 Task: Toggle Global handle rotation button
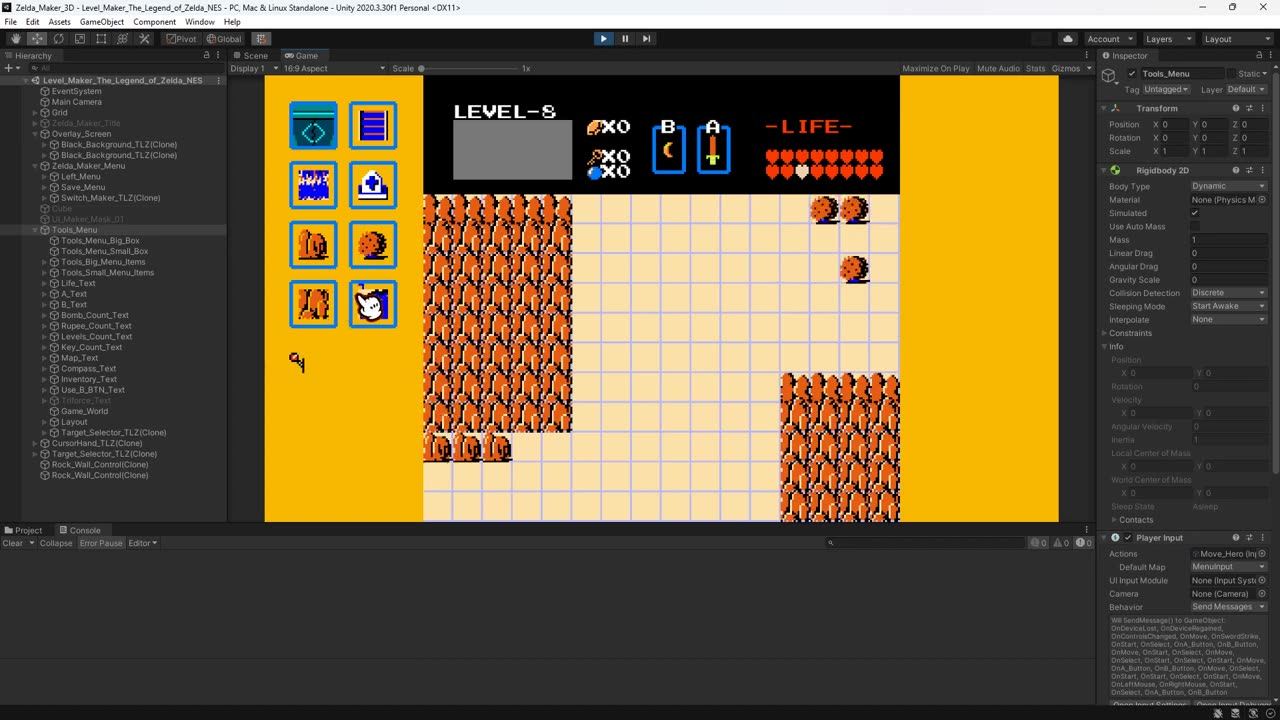click(x=224, y=39)
